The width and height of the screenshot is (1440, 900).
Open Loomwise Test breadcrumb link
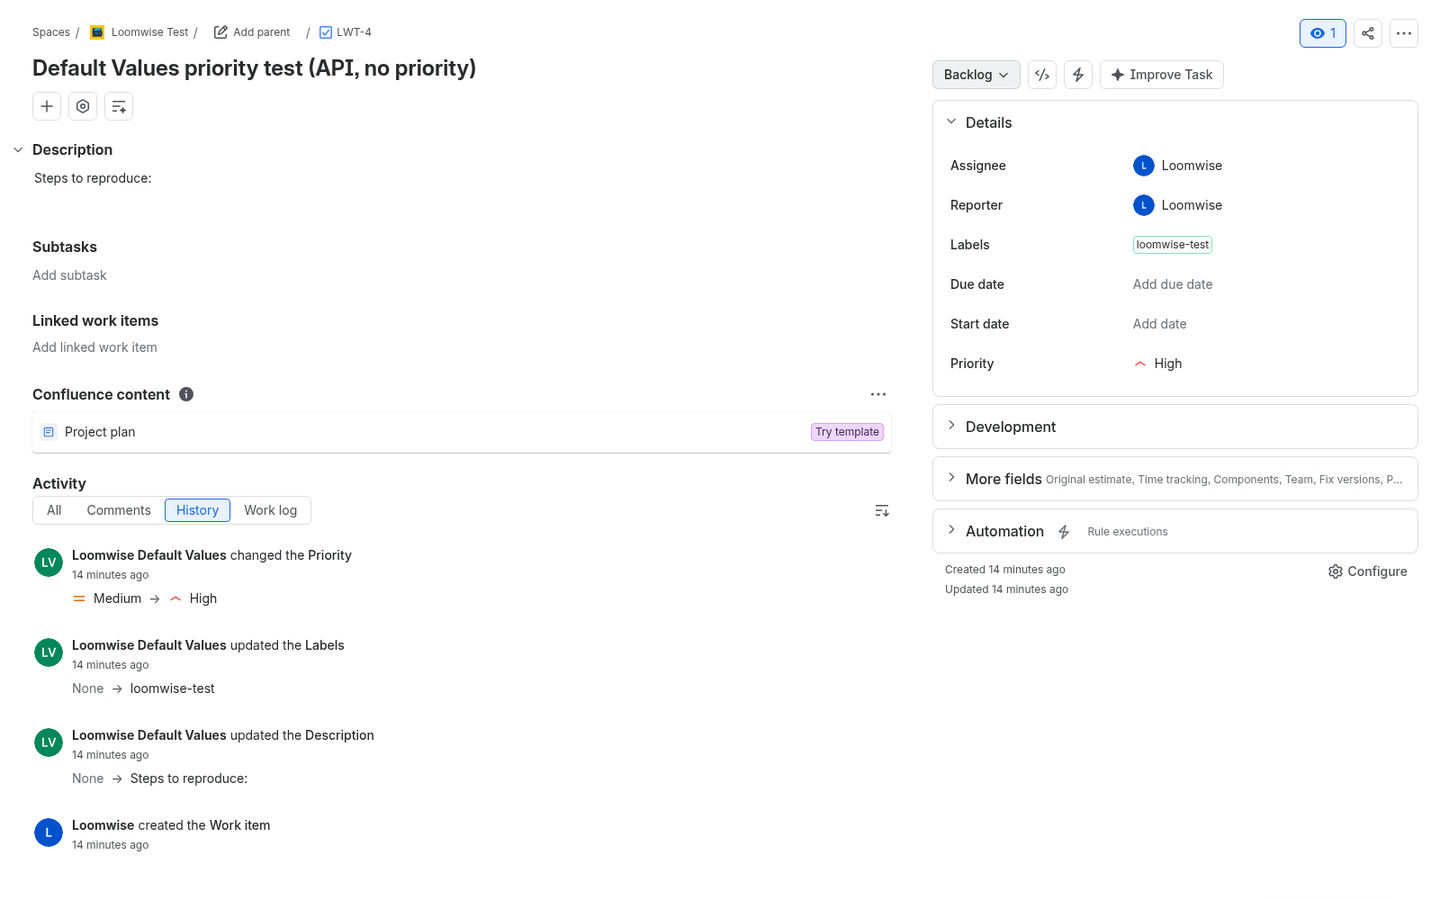tap(149, 32)
